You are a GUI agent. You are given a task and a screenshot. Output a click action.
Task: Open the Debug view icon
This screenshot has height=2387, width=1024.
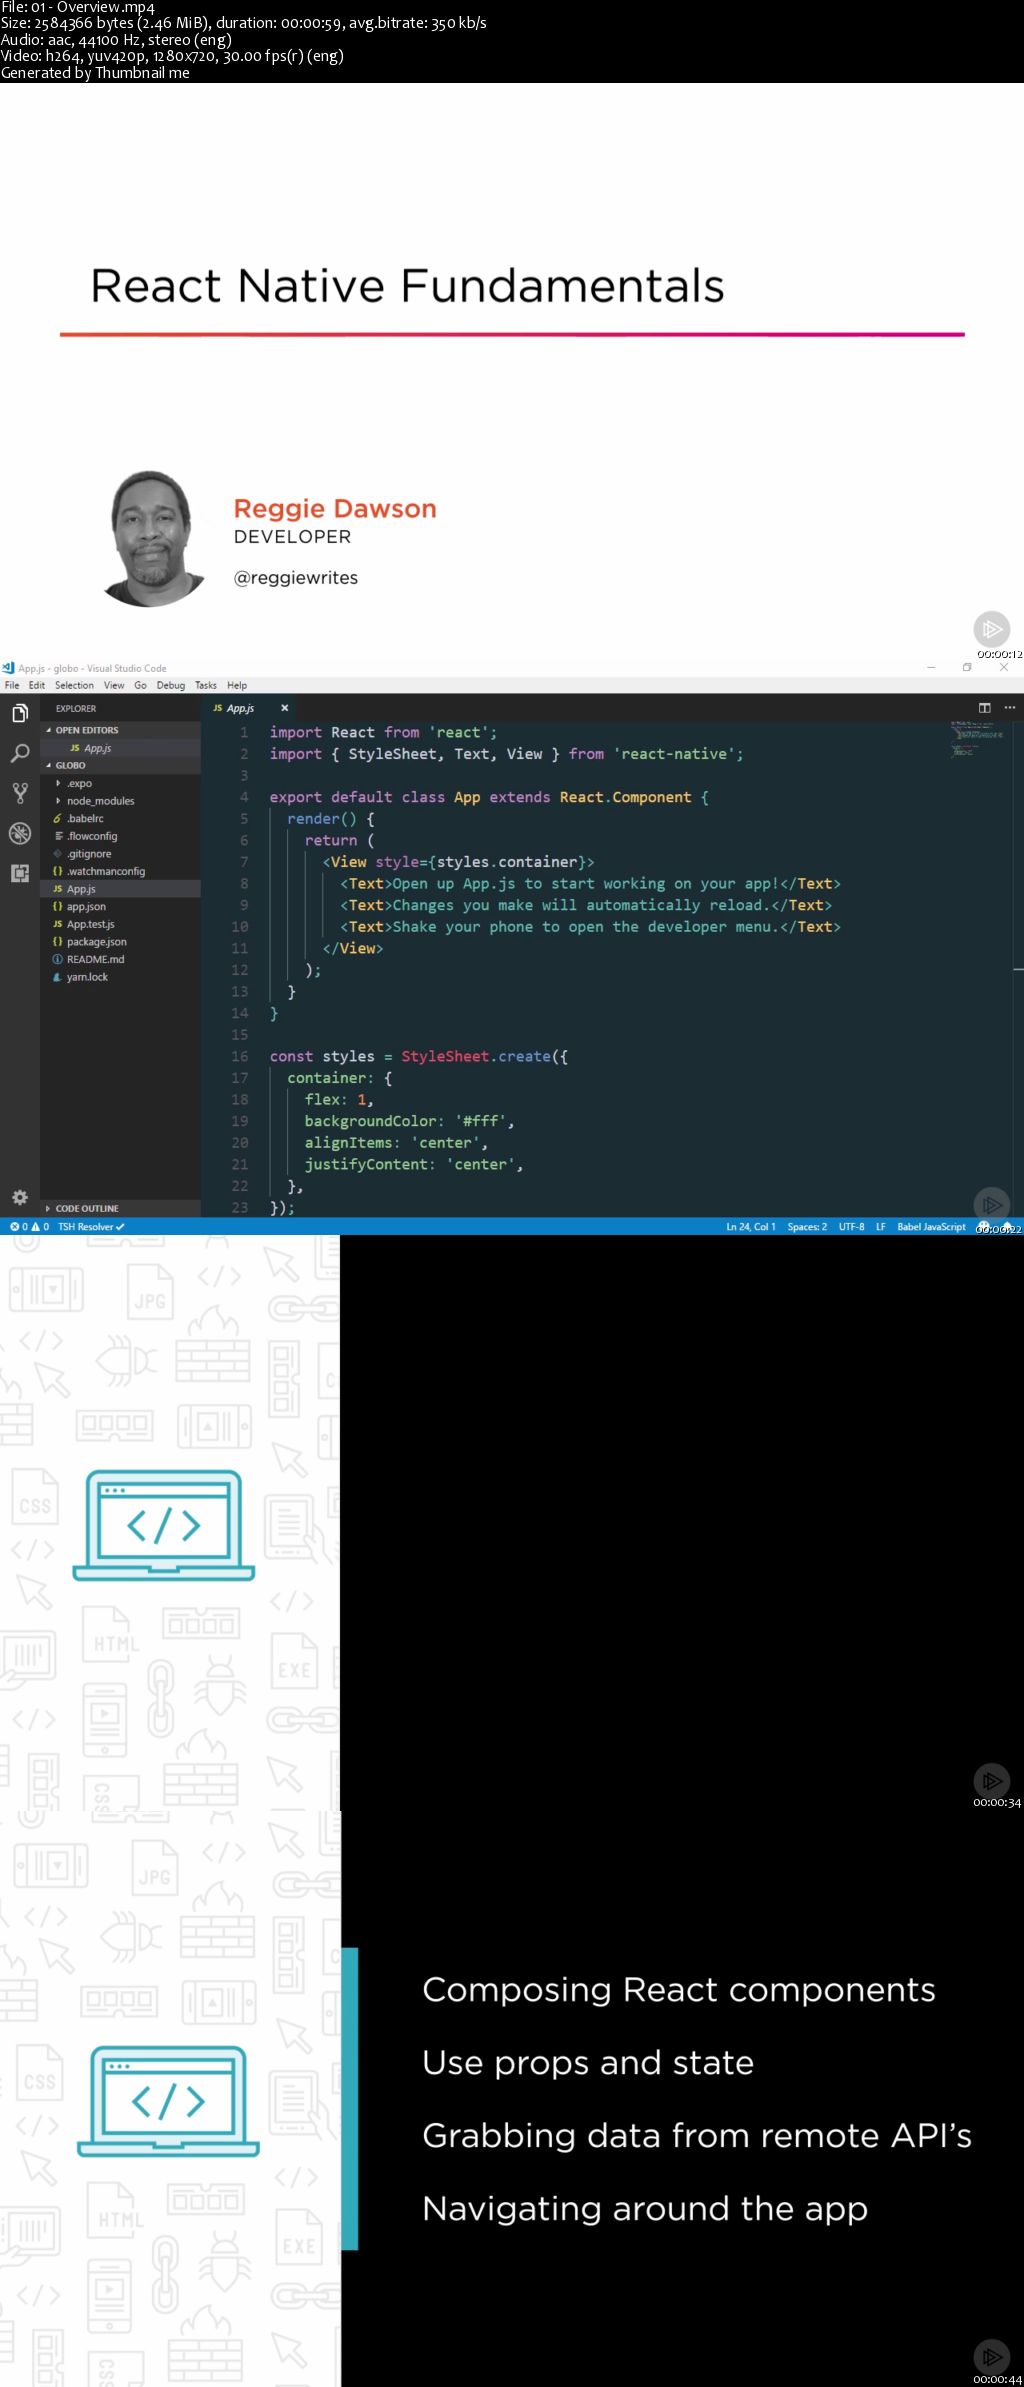[19, 833]
